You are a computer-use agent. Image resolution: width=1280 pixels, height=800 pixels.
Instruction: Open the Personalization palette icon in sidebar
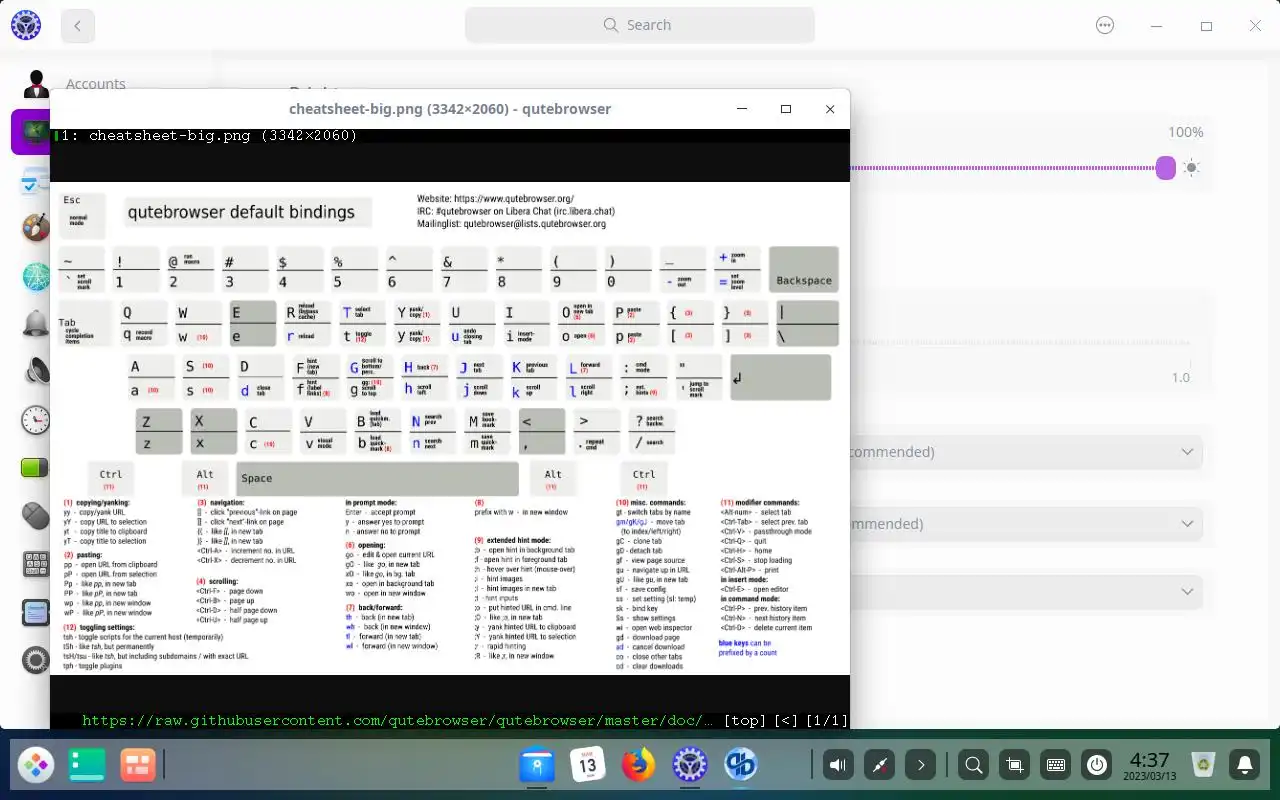coord(35,227)
